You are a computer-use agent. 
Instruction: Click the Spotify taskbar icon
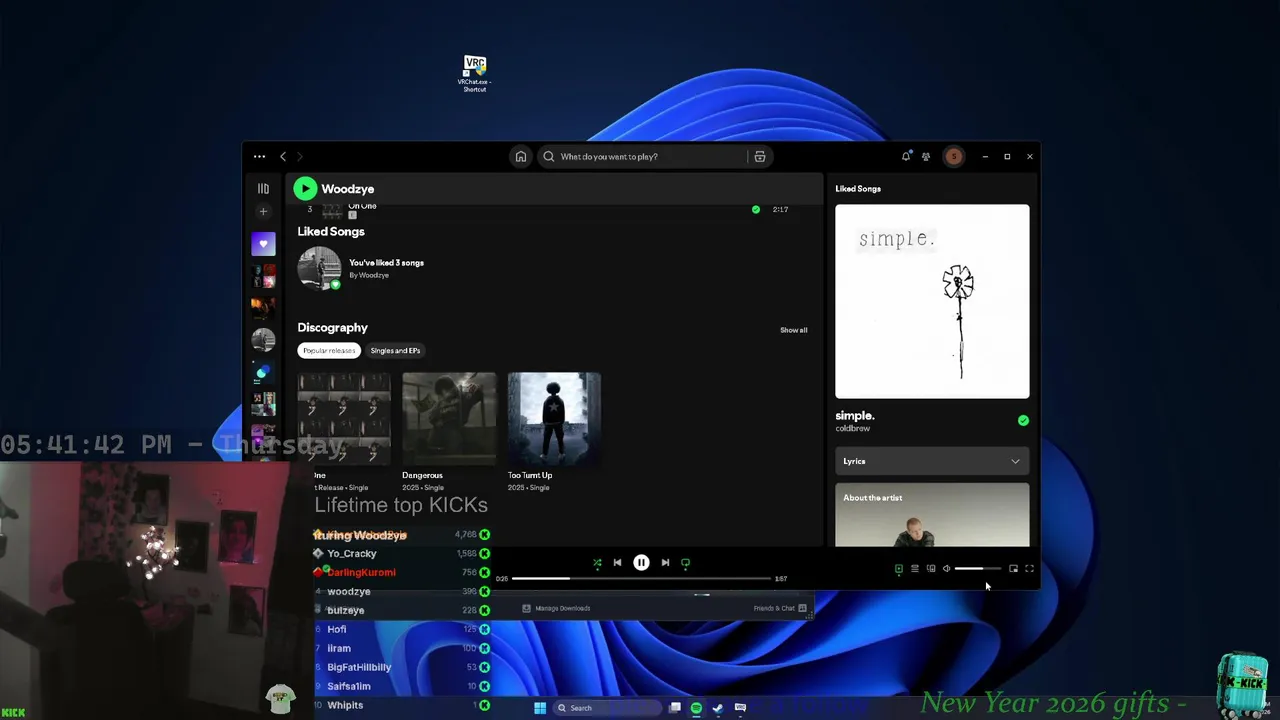point(696,708)
